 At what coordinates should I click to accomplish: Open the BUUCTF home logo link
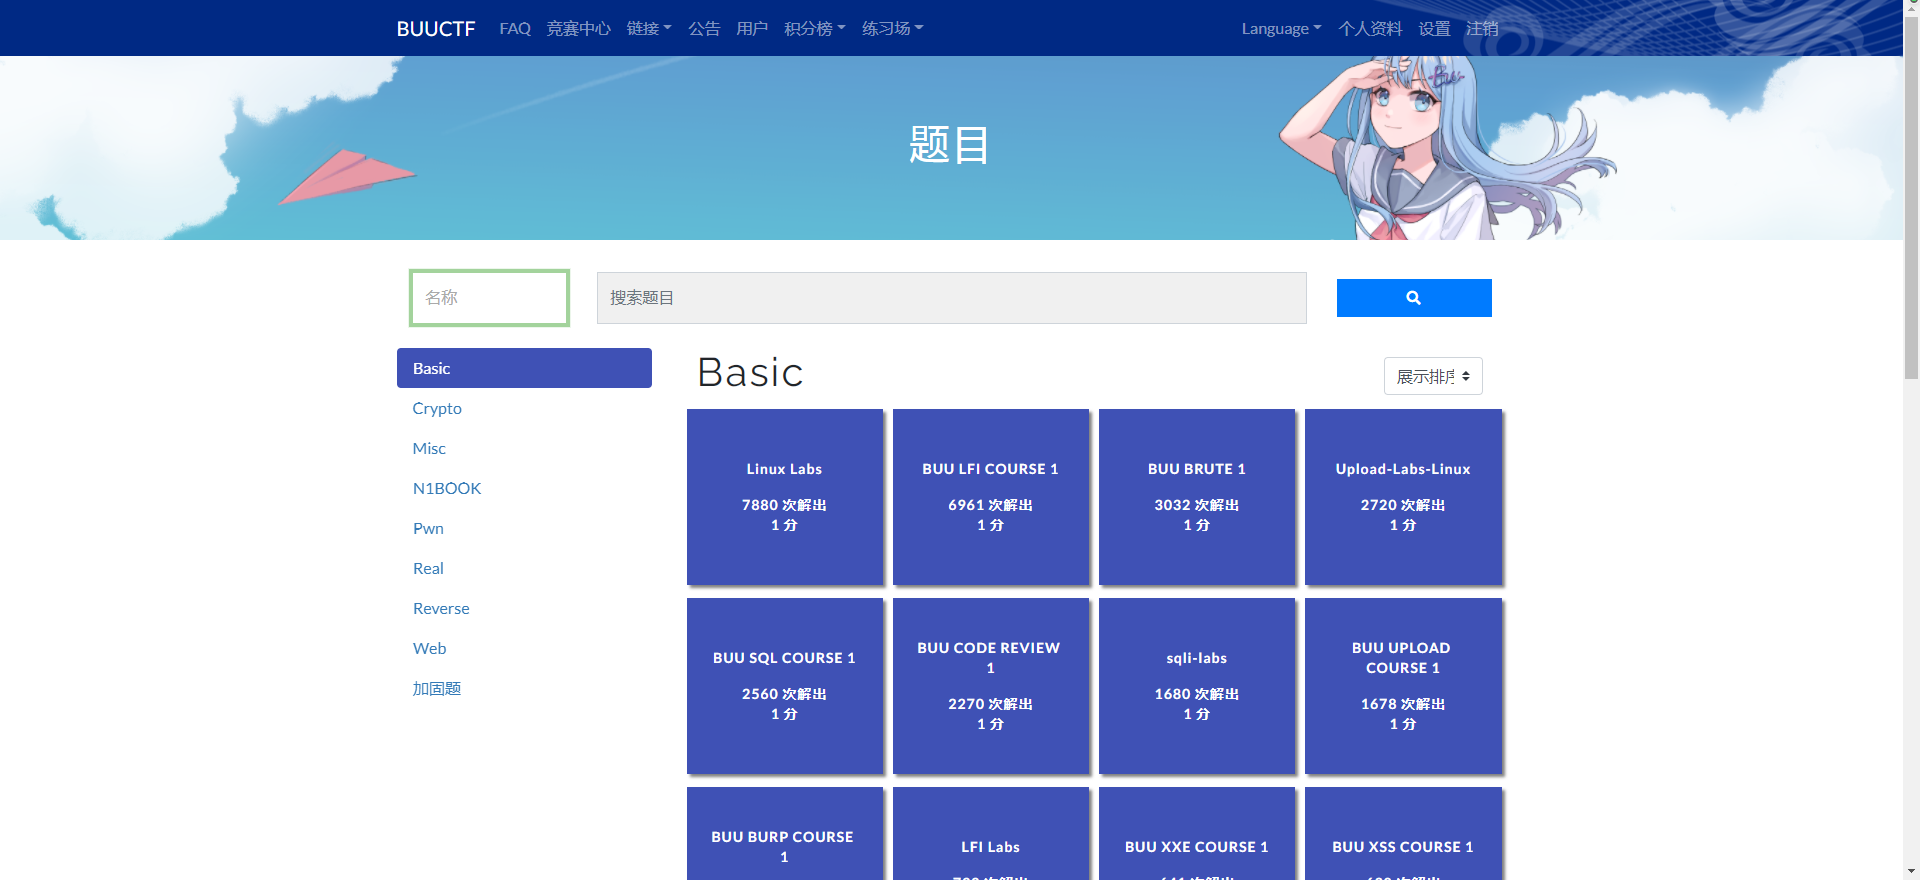[x=436, y=29]
